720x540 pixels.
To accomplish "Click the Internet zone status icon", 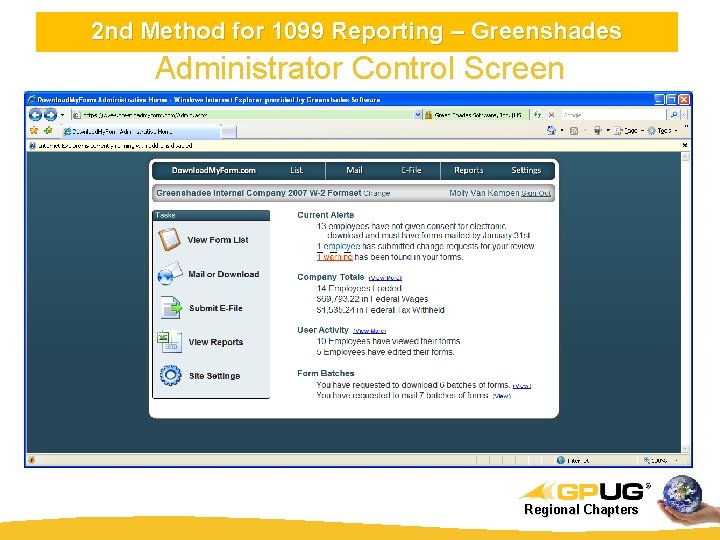I will [x=560, y=460].
